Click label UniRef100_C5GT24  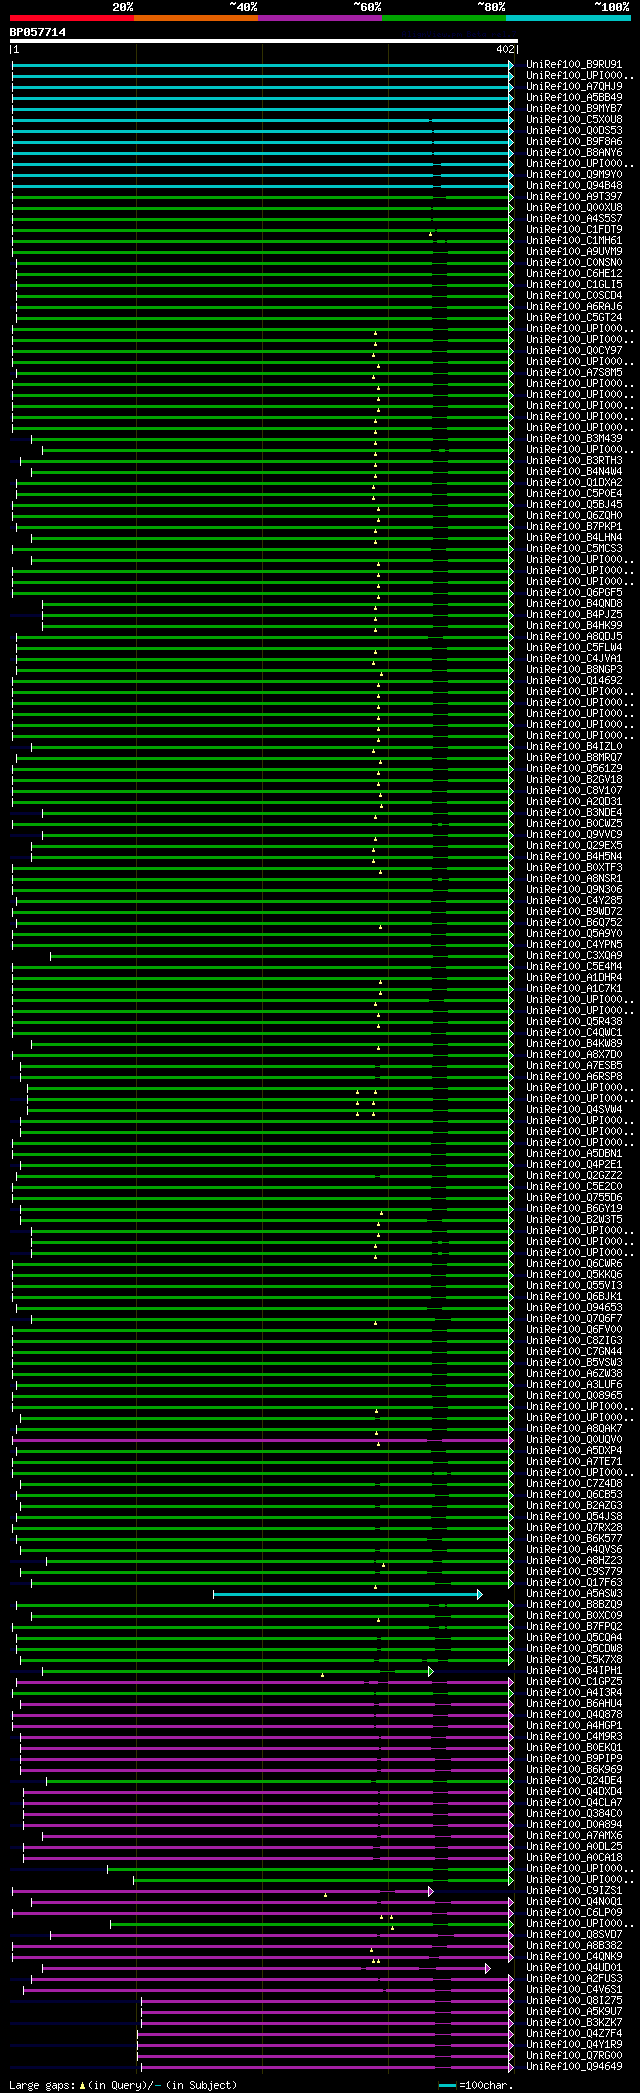click(575, 318)
